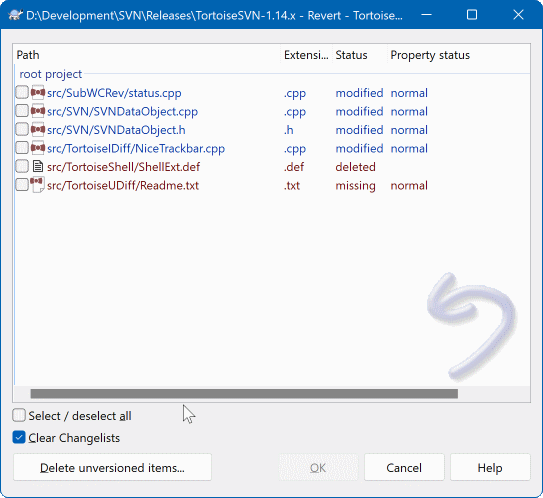Image resolution: width=543 pixels, height=498 pixels.
Task: Uncheck the Clear Changelists checkbox
Action: pos(19,437)
